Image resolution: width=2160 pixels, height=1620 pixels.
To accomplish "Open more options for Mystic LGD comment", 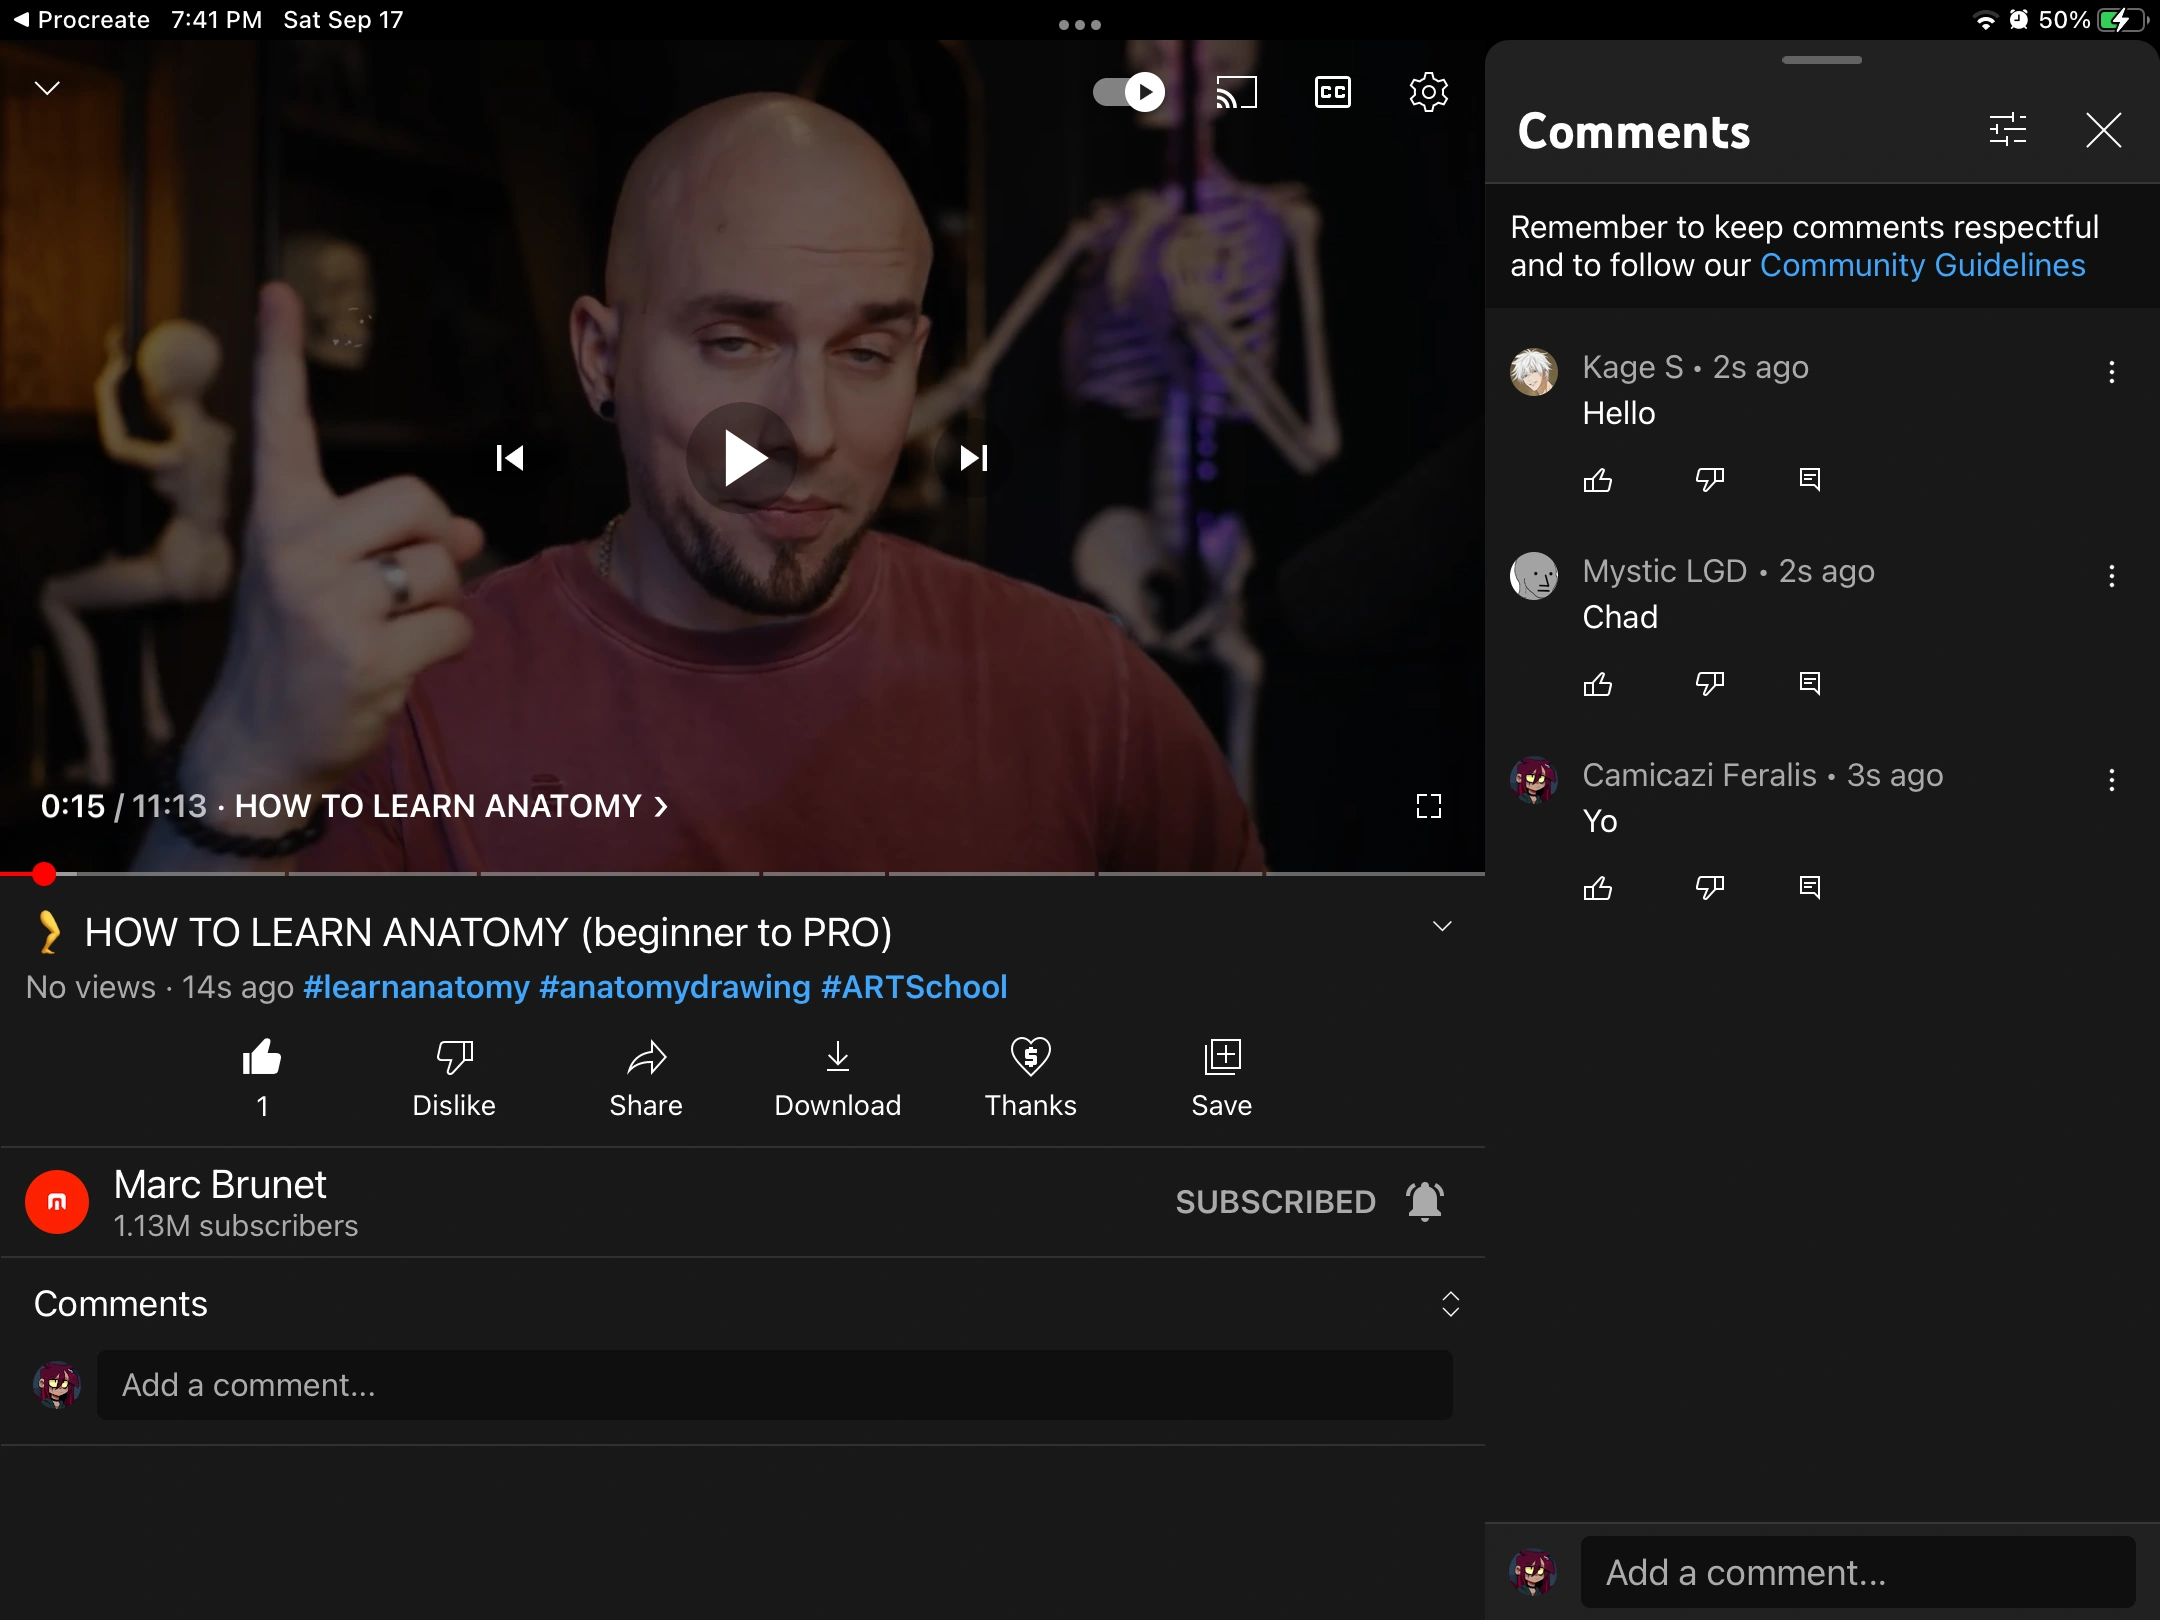I will 2111,576.
